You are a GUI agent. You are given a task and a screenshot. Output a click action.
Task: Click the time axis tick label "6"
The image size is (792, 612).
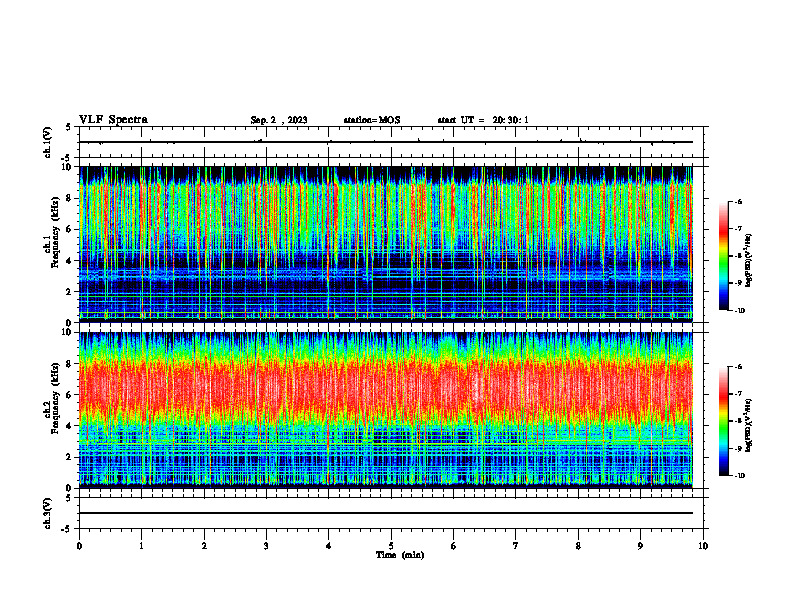point(454,546)
